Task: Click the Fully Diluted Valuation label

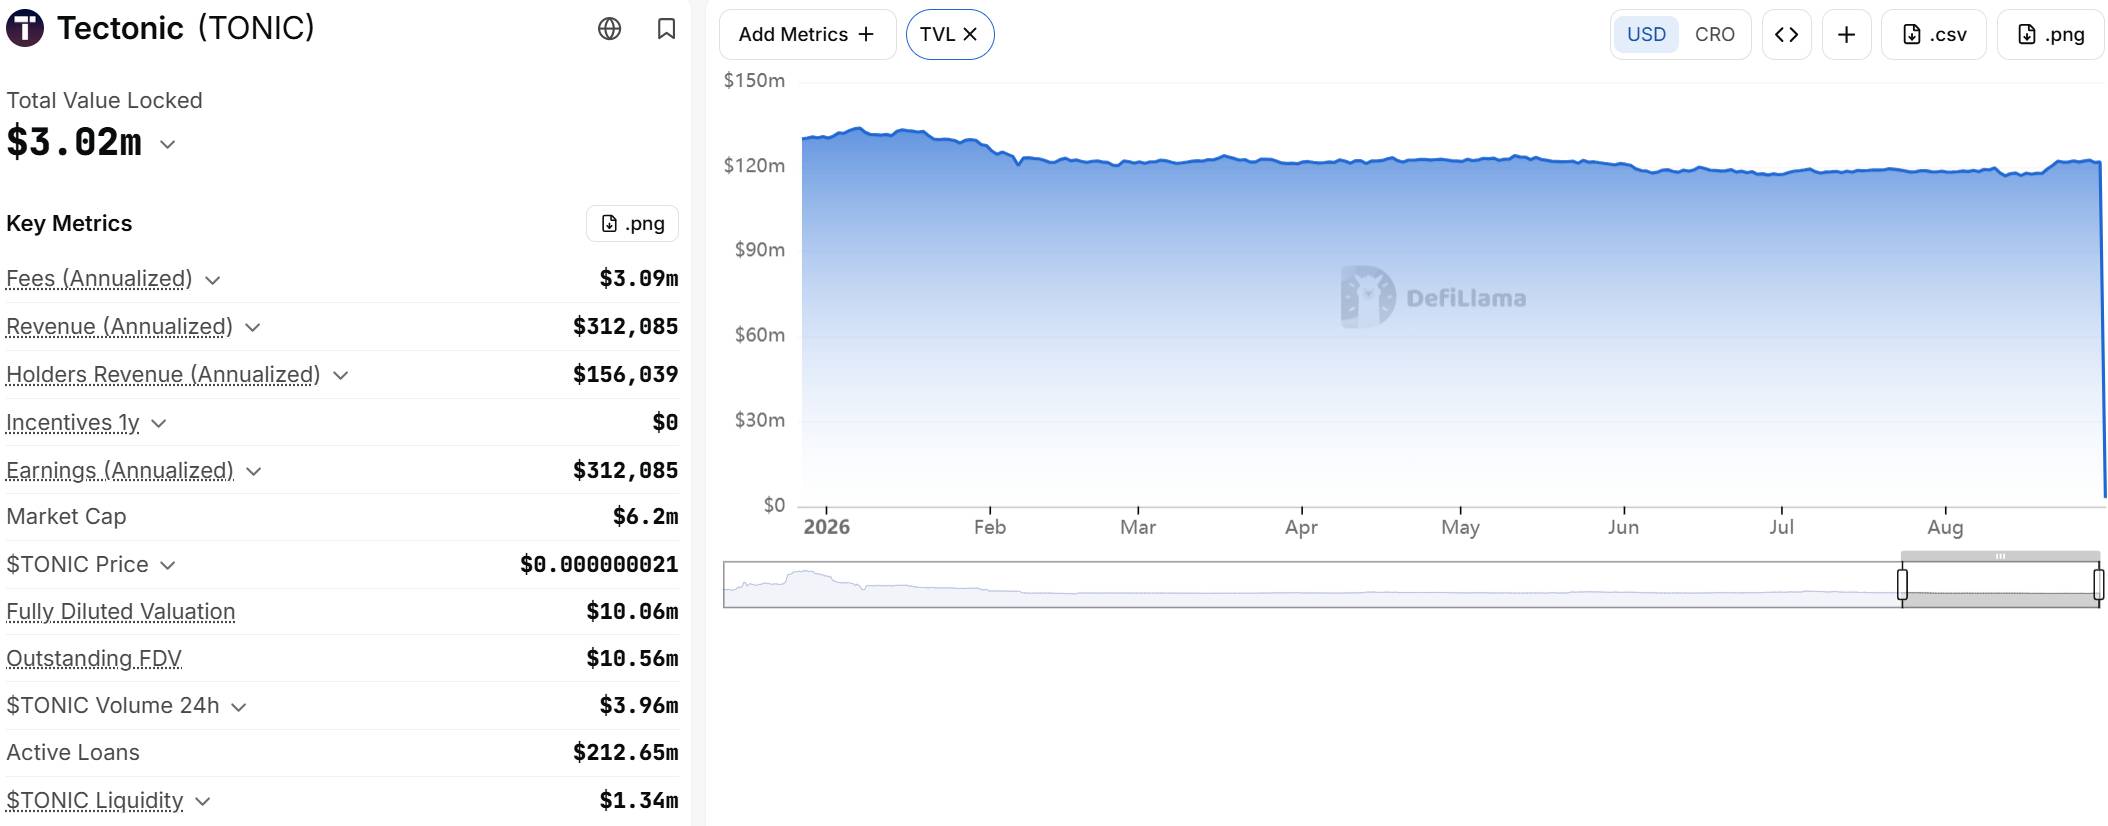Action: (121, 611)
